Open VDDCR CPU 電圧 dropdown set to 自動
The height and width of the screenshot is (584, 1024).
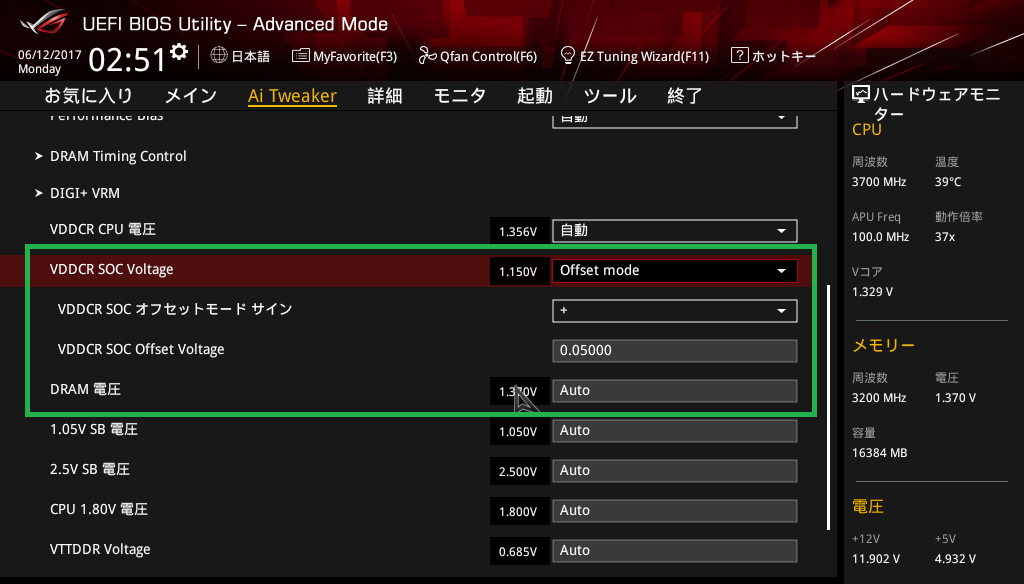pyautogui.click(x=675, y=231)
